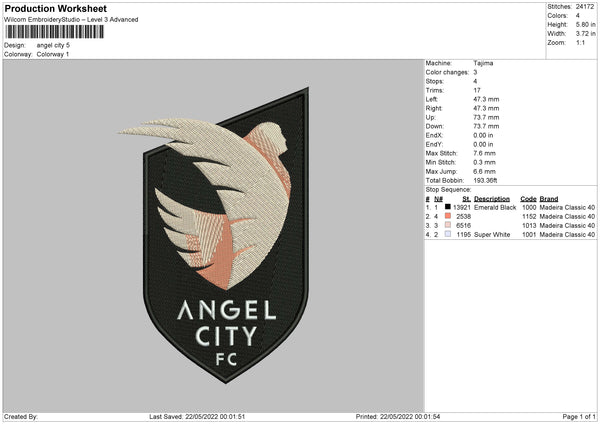Click the stitch count 13921
Image resolution: width=600 pixels, height=424 pixels.
coord(461,207)
